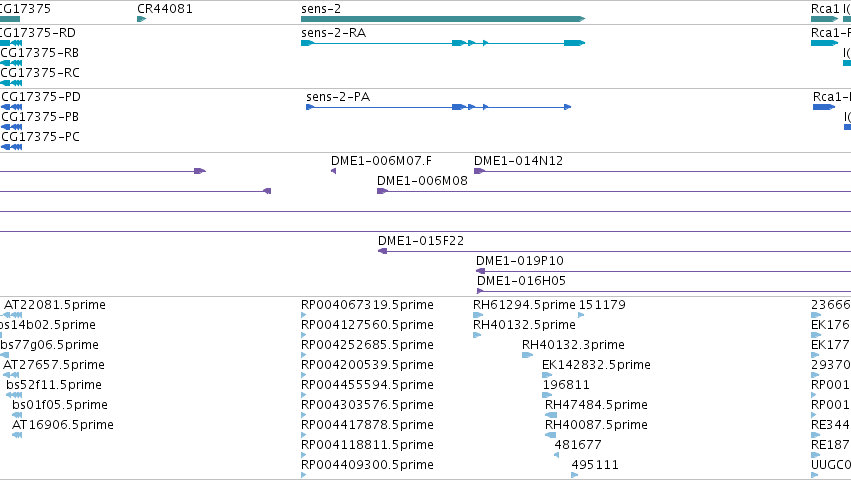Click the AT22081.5prime EST label
Screen dimensions: 851x480
[55, 305]
